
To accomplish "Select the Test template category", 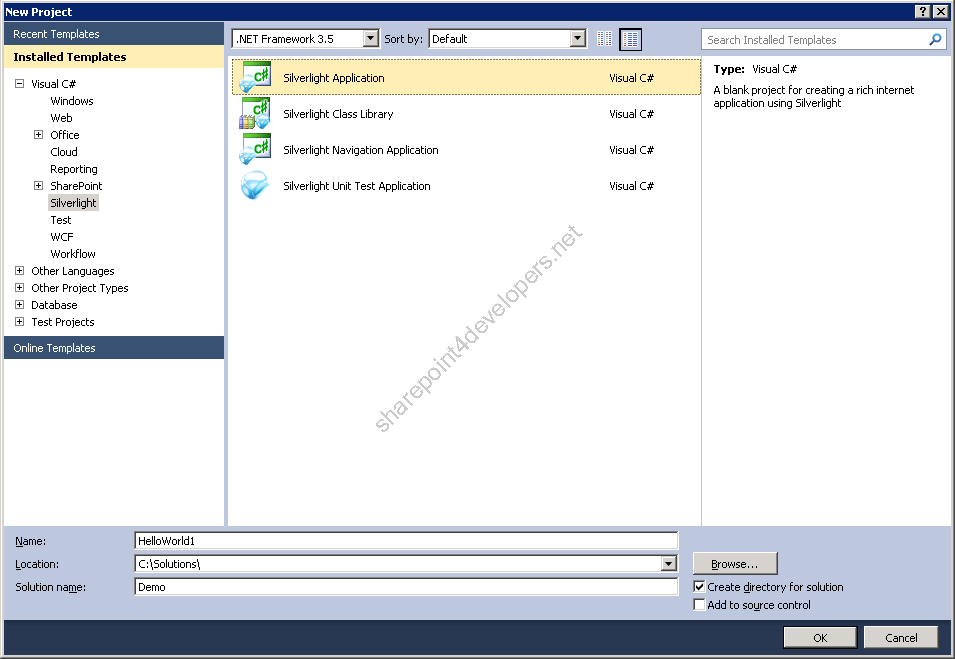I will (61, 220).
